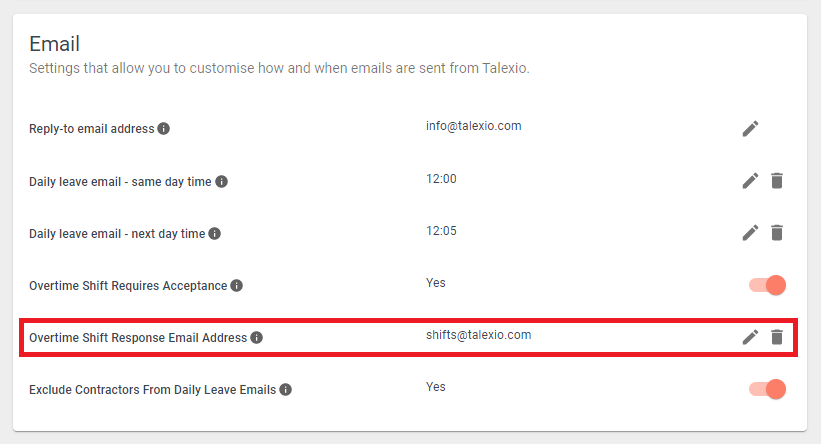Edit Daily leave email next day time

click(750, 232)
